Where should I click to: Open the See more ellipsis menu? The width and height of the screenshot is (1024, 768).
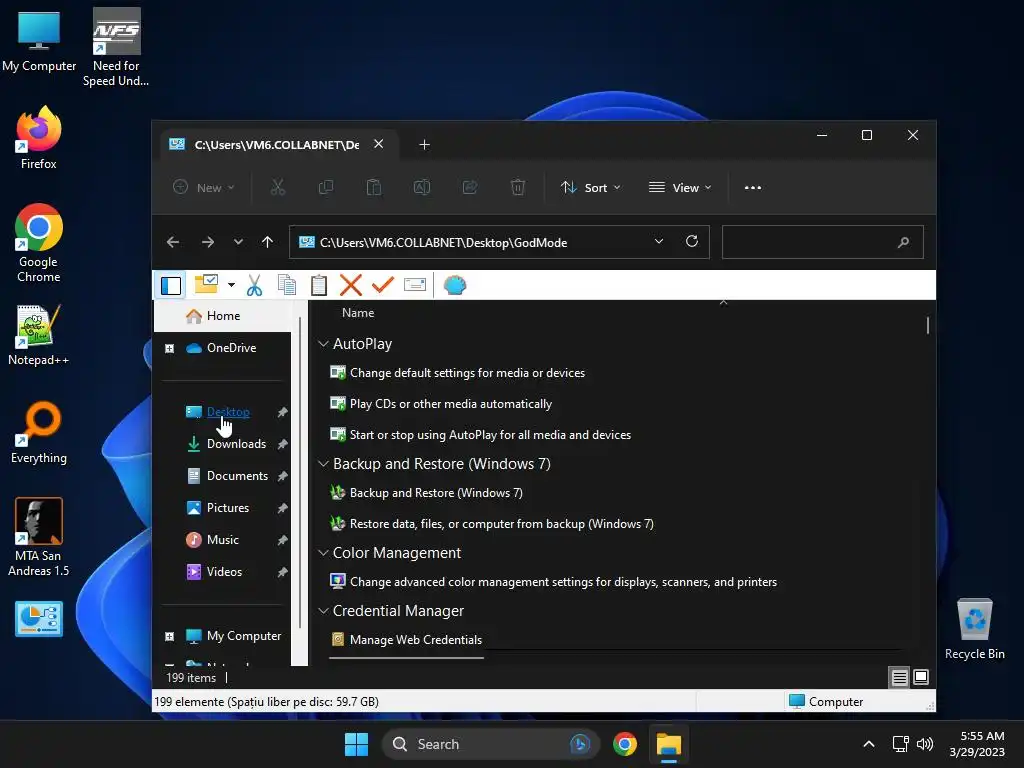point(752,187)
